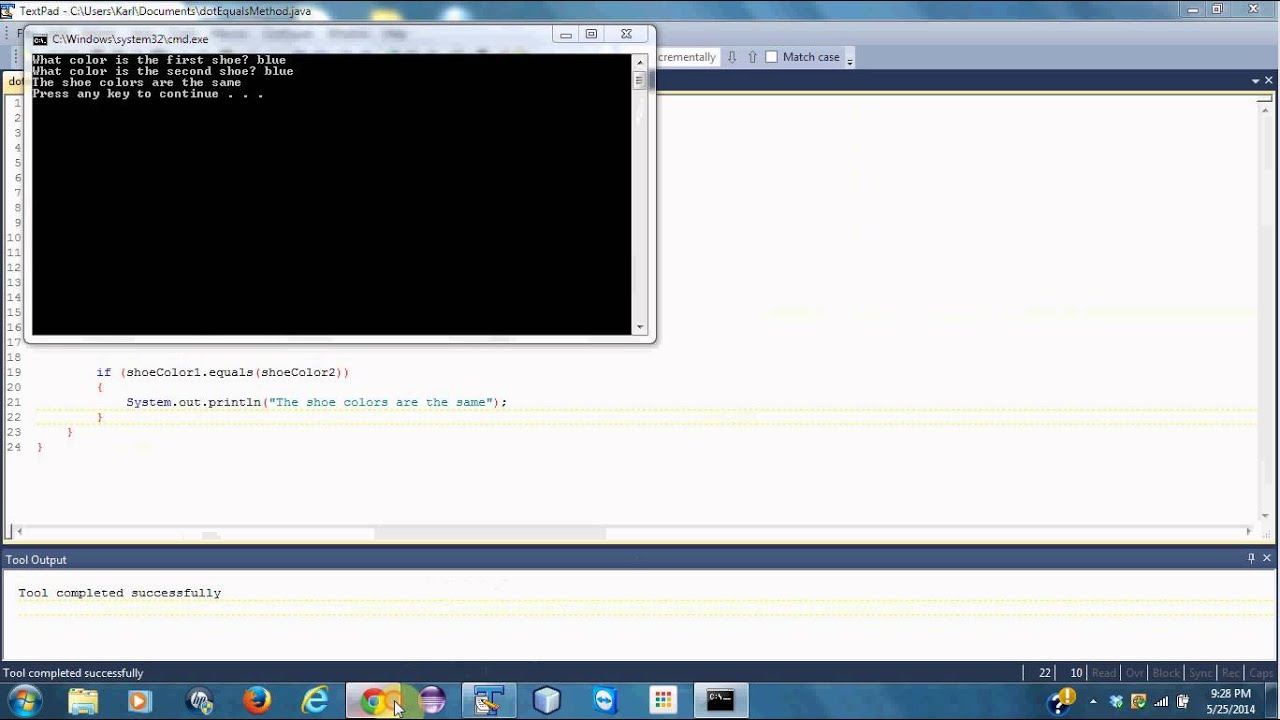The width and height of the screenshot is (1280, 720).
Task: Click the System.out.println code line
Action: tap(317, 402)
